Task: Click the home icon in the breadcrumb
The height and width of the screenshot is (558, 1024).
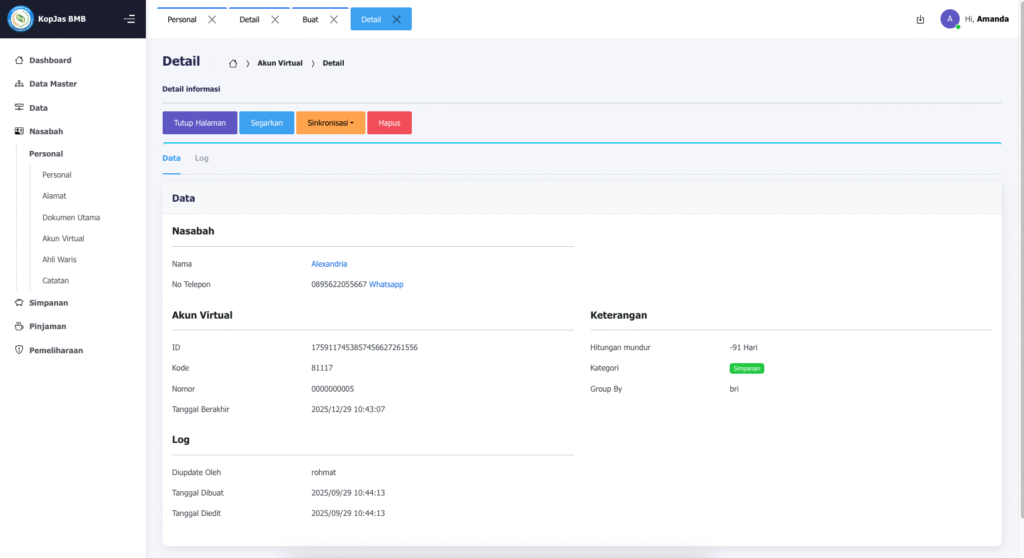Action: (x=233, y=63)
